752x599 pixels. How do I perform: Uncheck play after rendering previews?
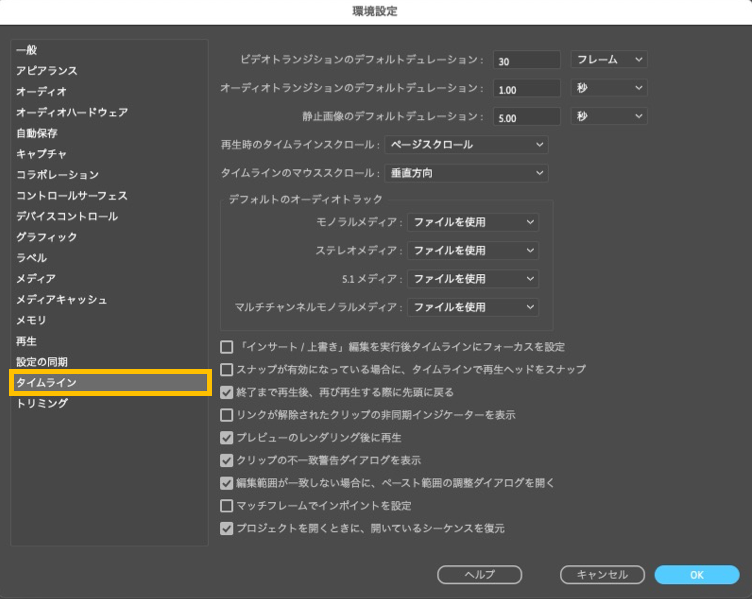[226, 437]
